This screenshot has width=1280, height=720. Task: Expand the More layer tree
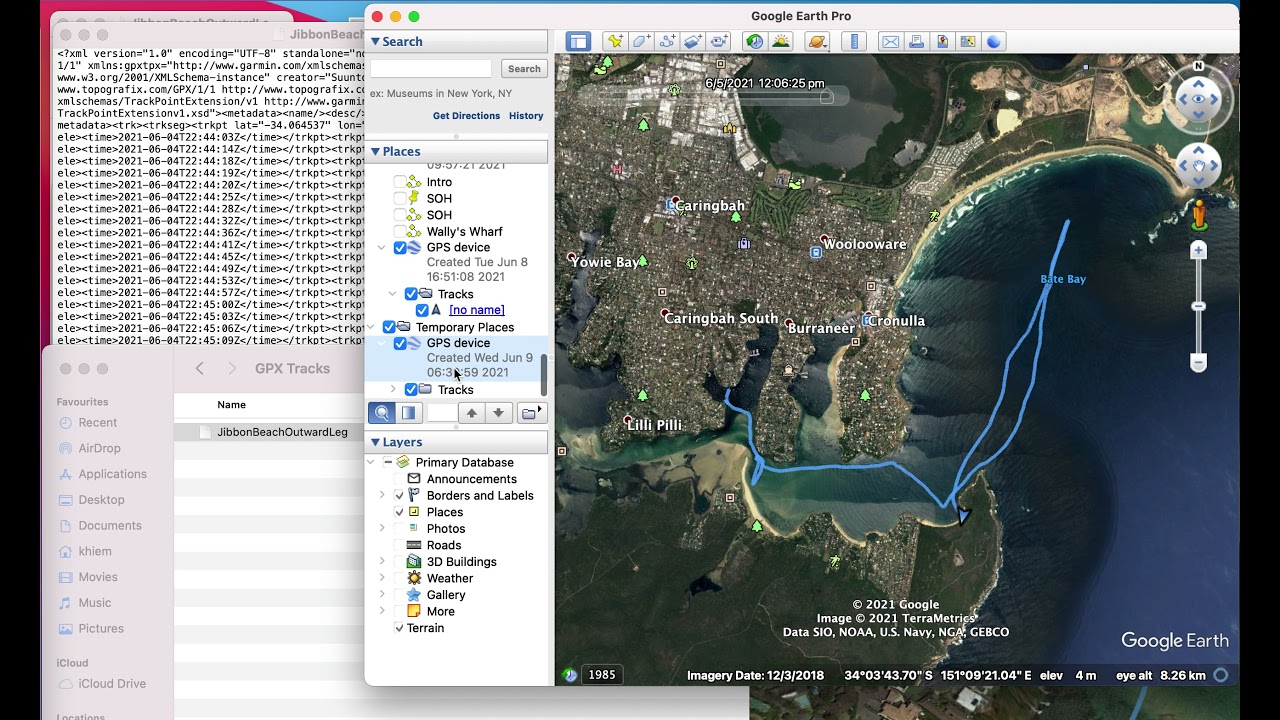381,611
